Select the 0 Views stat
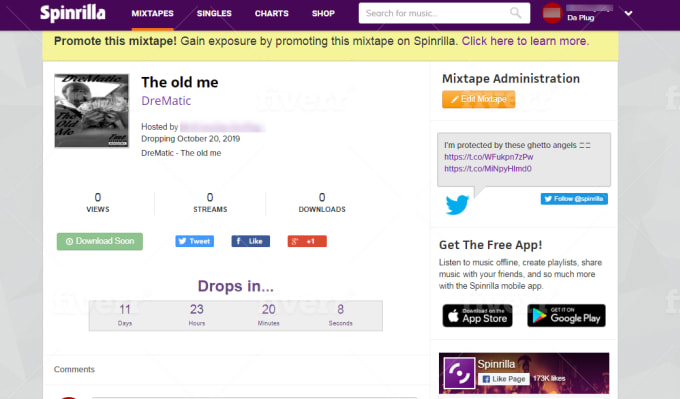 click(x=98, y=203)
